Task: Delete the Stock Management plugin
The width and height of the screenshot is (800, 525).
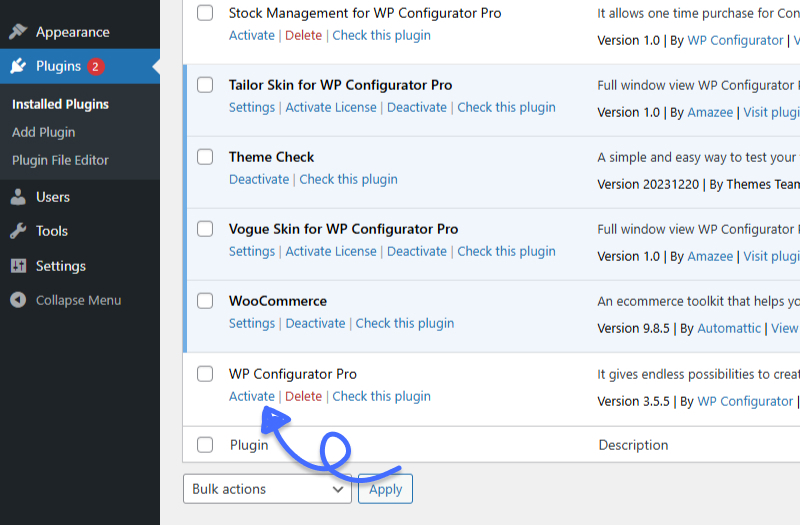Action: coord(303,35)
